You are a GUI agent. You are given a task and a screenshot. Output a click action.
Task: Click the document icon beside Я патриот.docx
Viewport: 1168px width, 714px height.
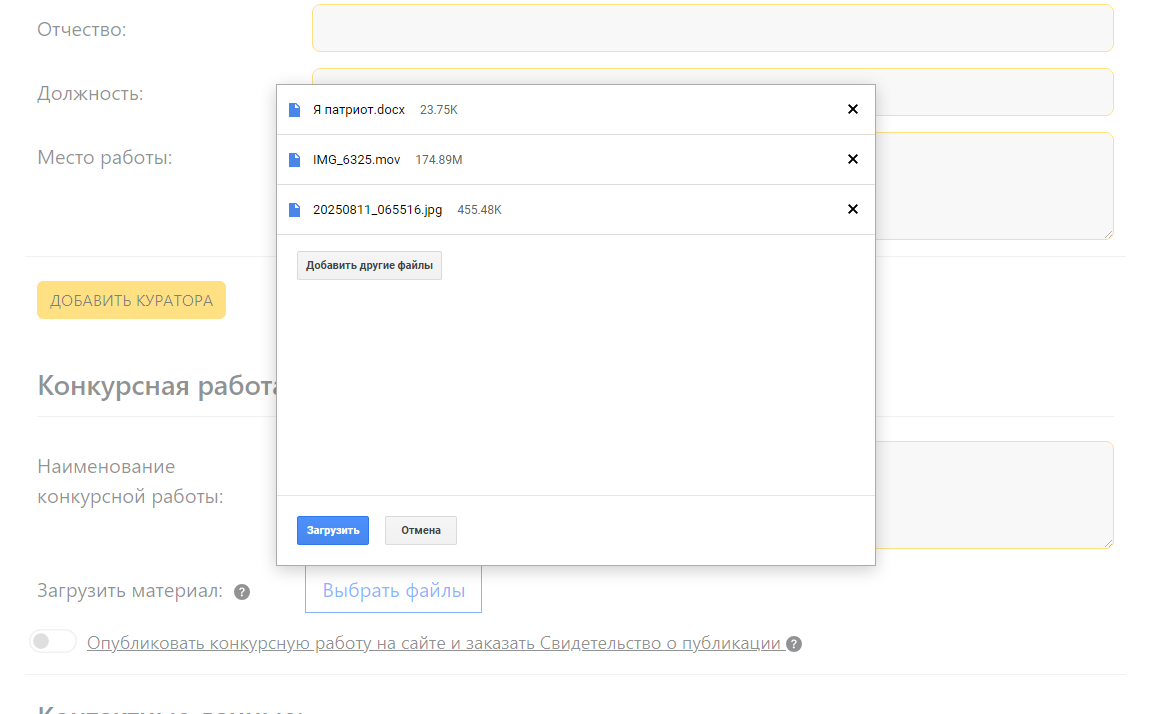pyautogui.click(x=294, y=110)
